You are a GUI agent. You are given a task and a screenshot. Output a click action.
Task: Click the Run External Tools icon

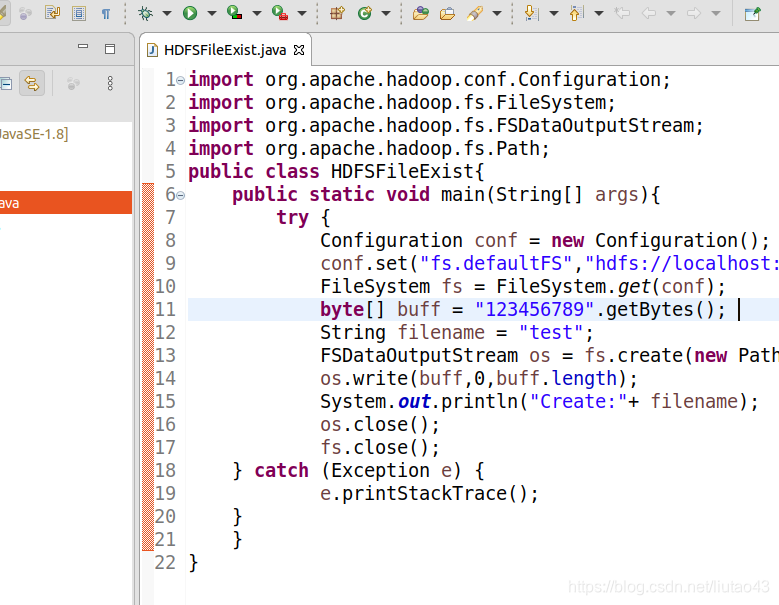click(280, 12)
